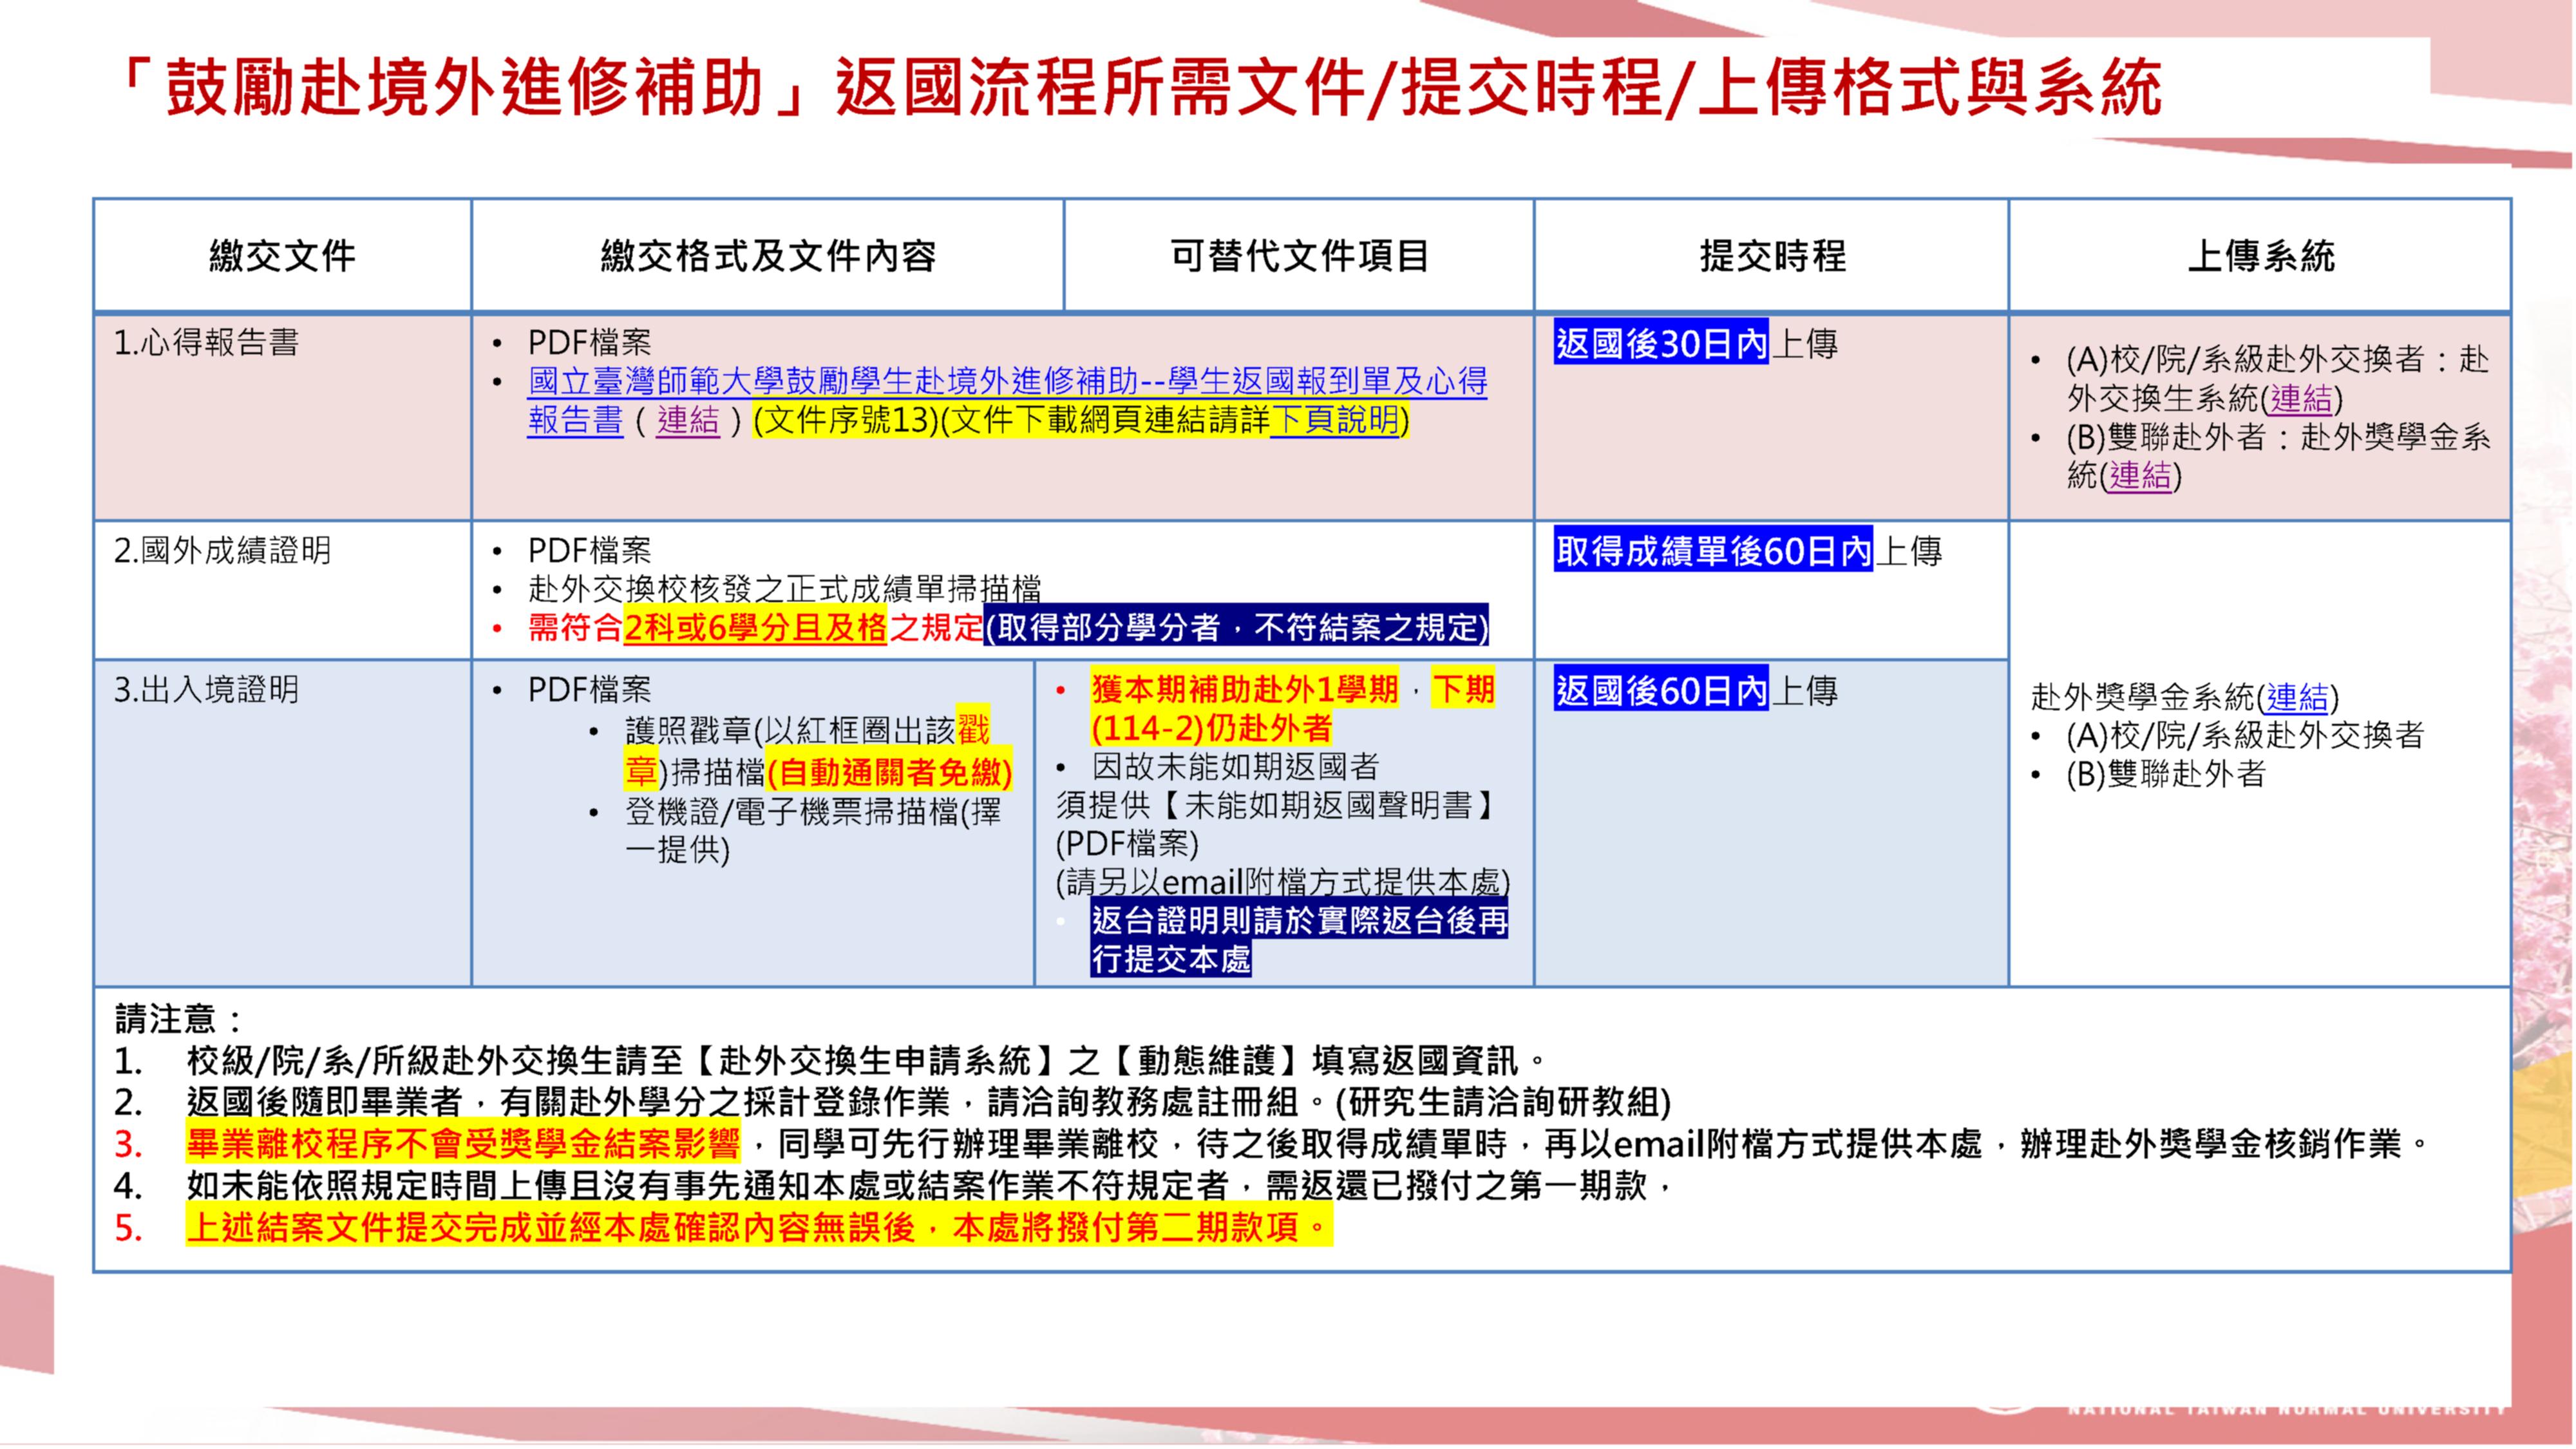Click 連結 beside 赴外交換生系統 in row one

pos(2301,398)
